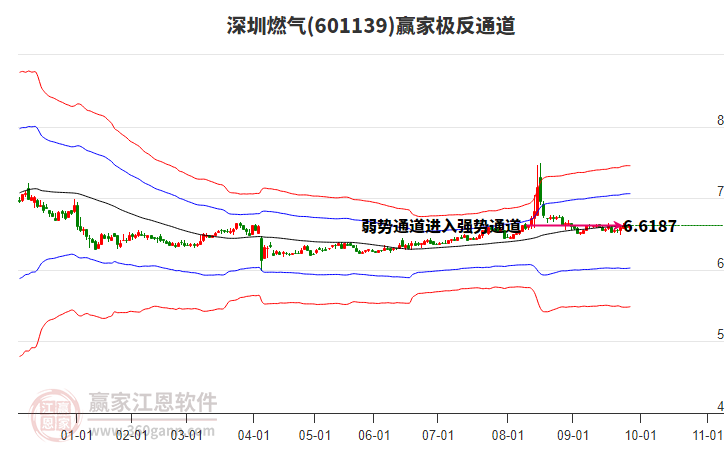Click the price axis label 8

pos(720,120)
